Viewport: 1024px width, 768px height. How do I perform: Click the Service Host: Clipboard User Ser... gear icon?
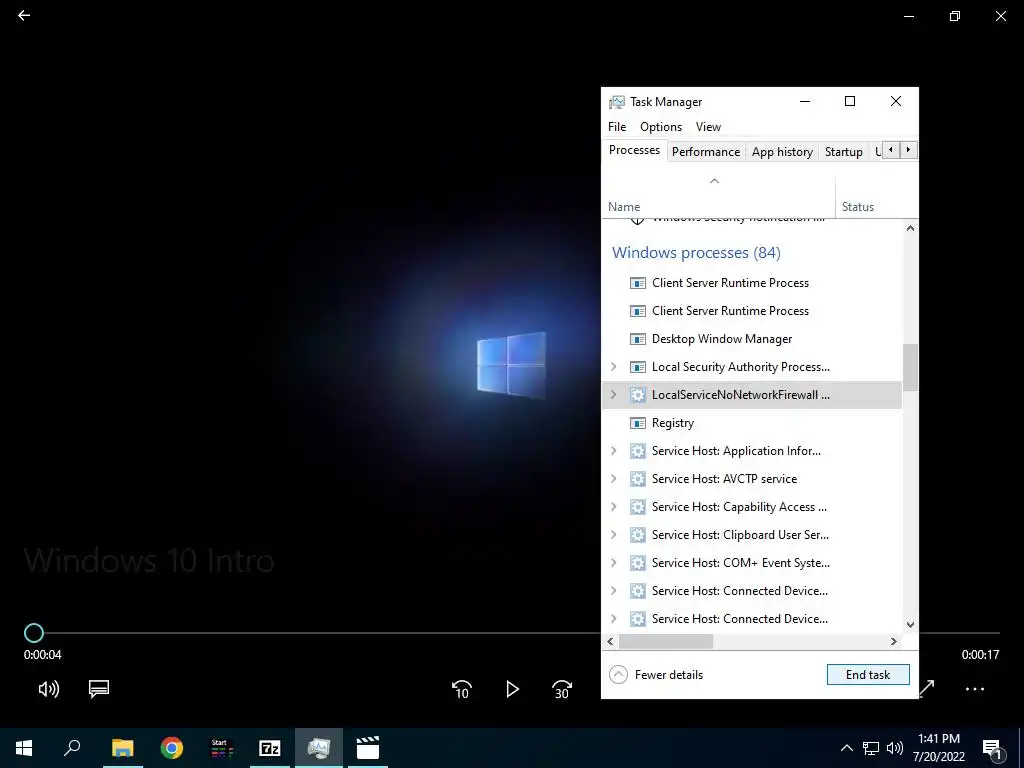637,536
